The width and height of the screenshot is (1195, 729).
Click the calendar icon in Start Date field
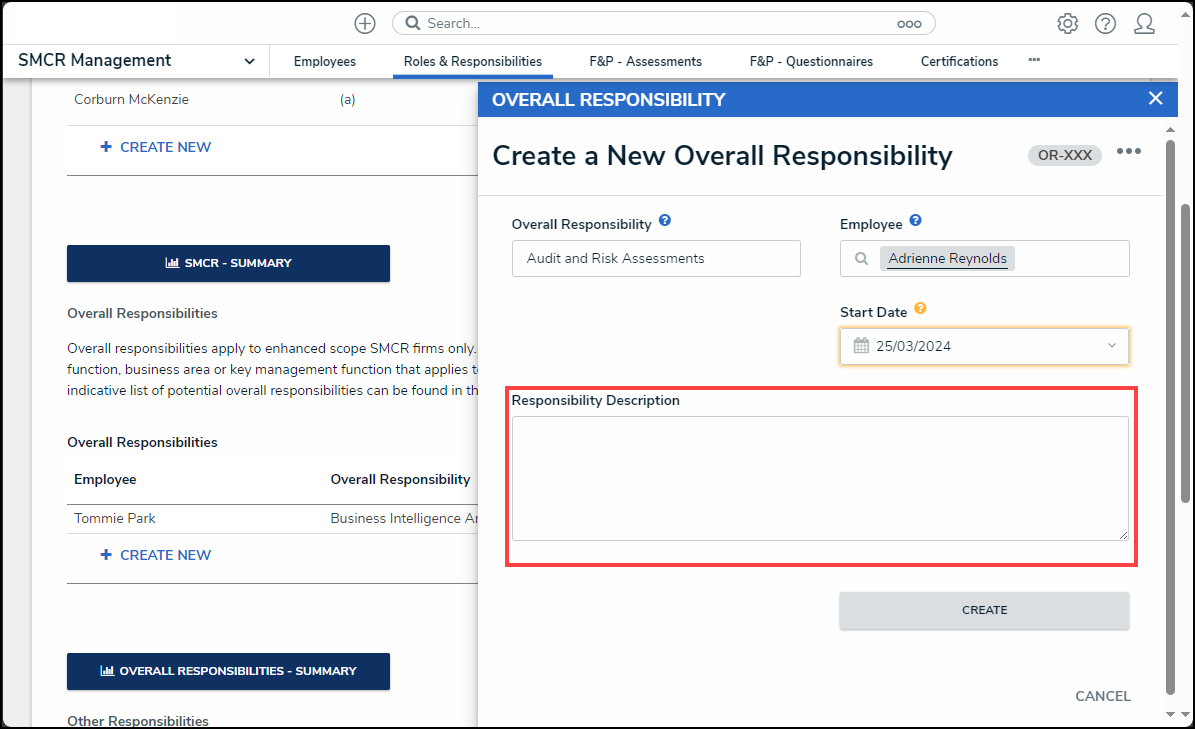(860, 345)
